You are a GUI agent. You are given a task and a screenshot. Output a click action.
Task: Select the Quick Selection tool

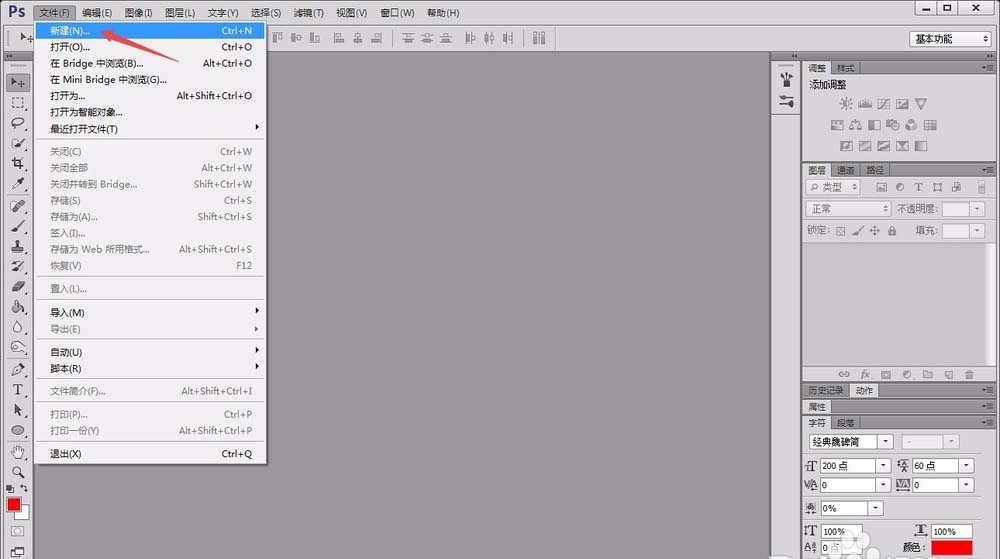click(17, 143)
